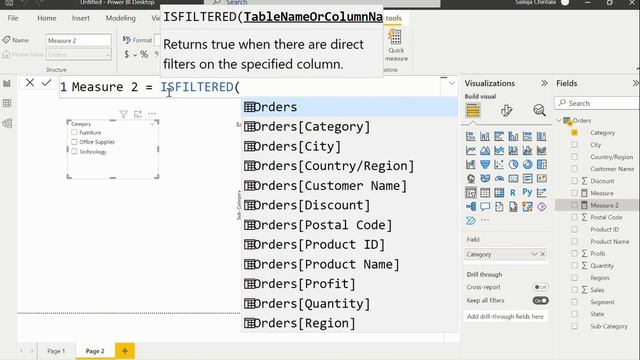
Task: Check Furniture in the Category slicer
Action: (x=74, y=132)
